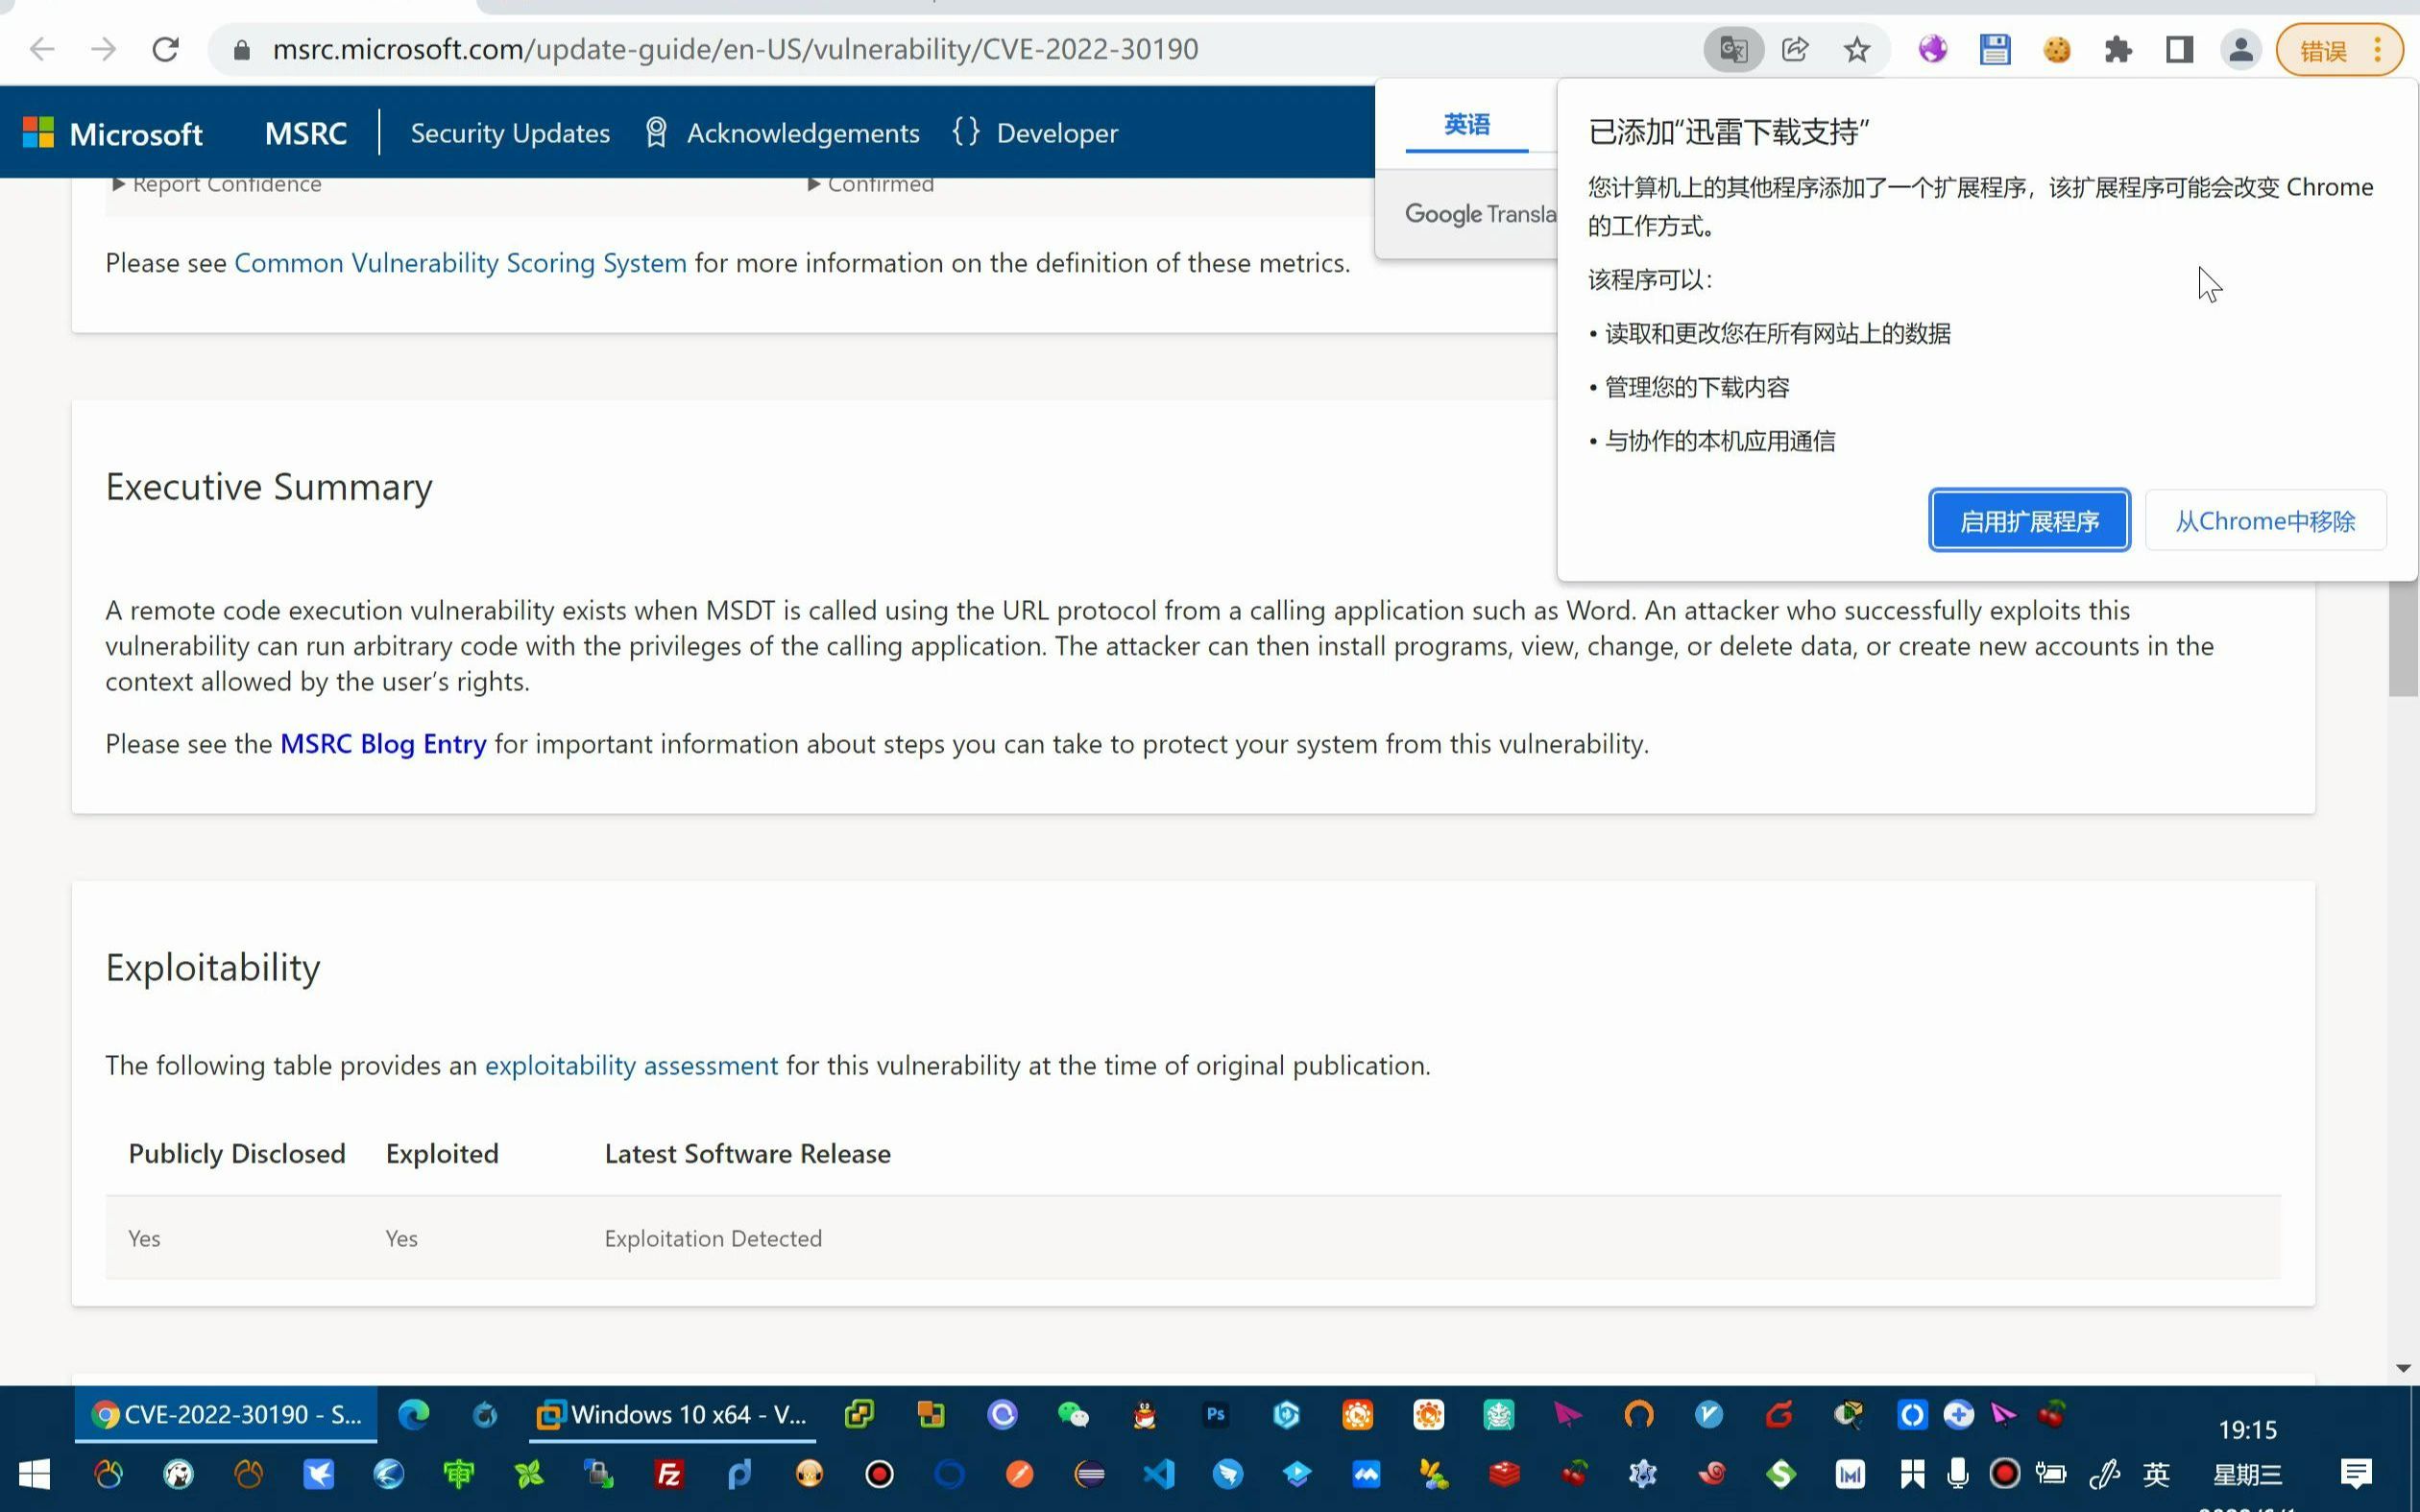
Task: Open the Acknowledgements menu item
Action: point(782,133)
